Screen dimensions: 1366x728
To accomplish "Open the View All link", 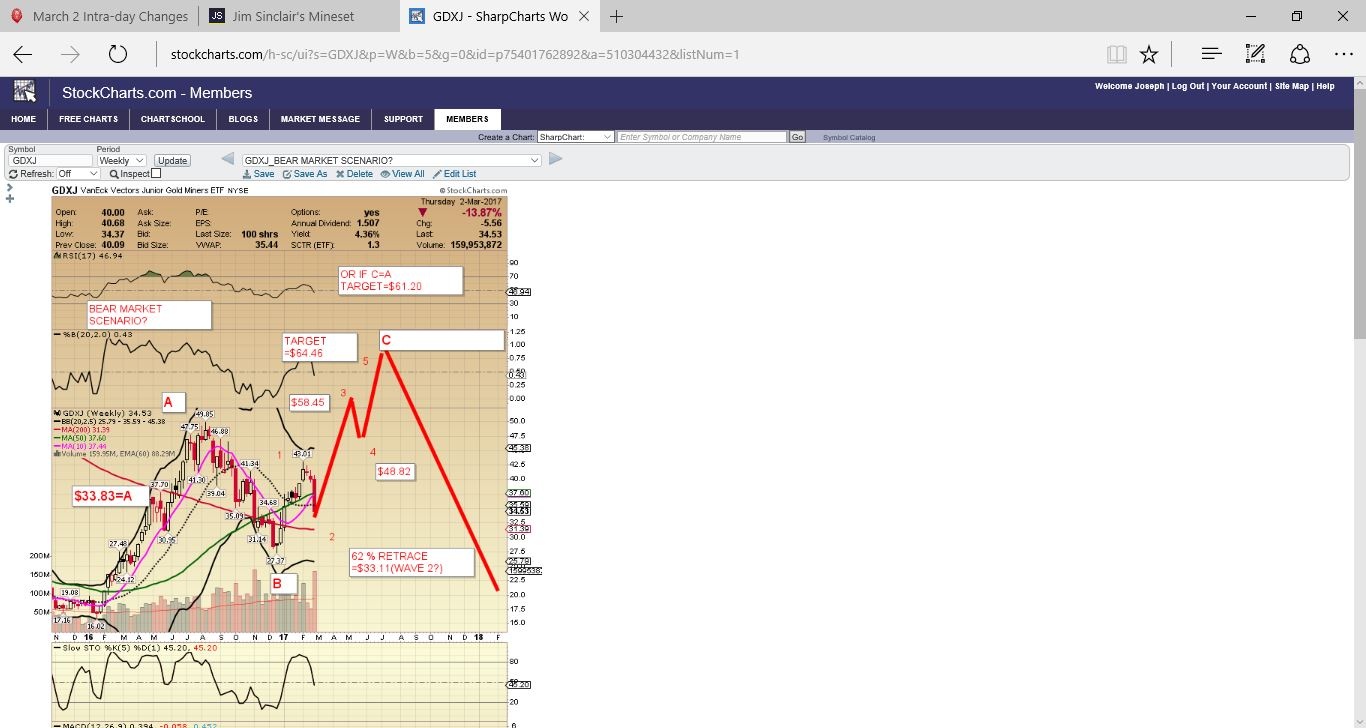I will coord(403,174).
